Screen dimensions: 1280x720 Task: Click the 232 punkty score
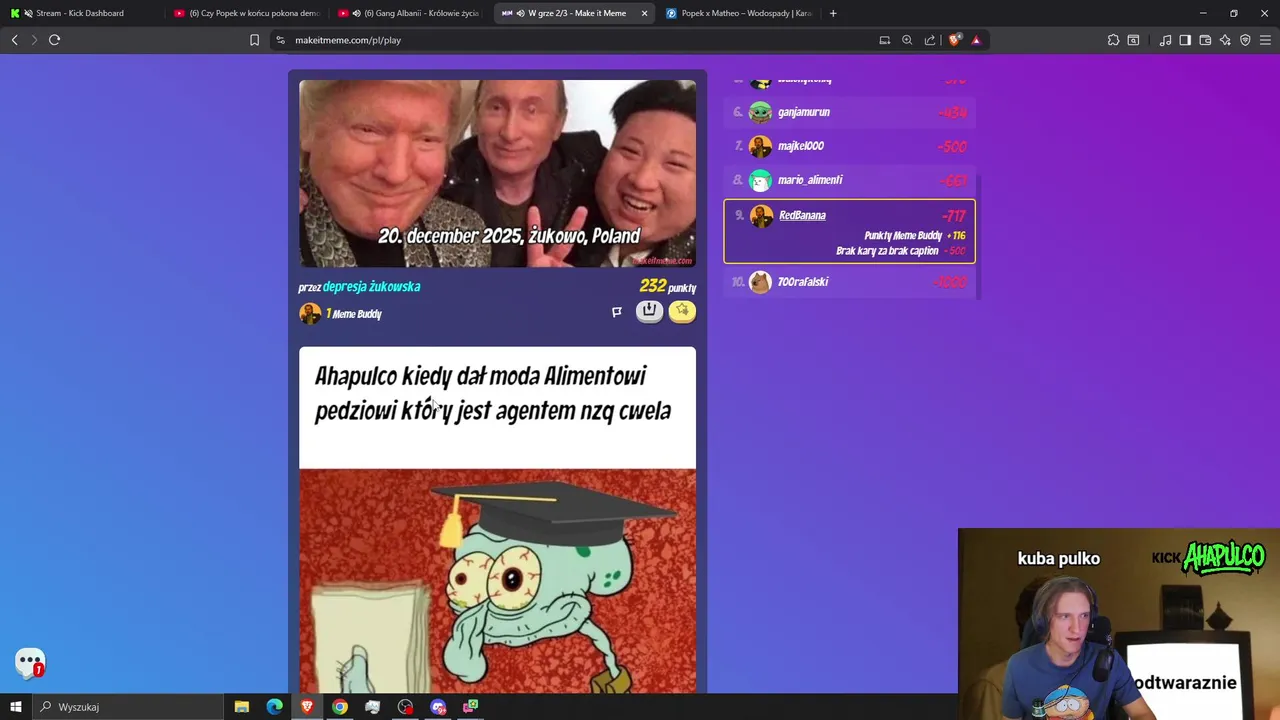(668, 287)
